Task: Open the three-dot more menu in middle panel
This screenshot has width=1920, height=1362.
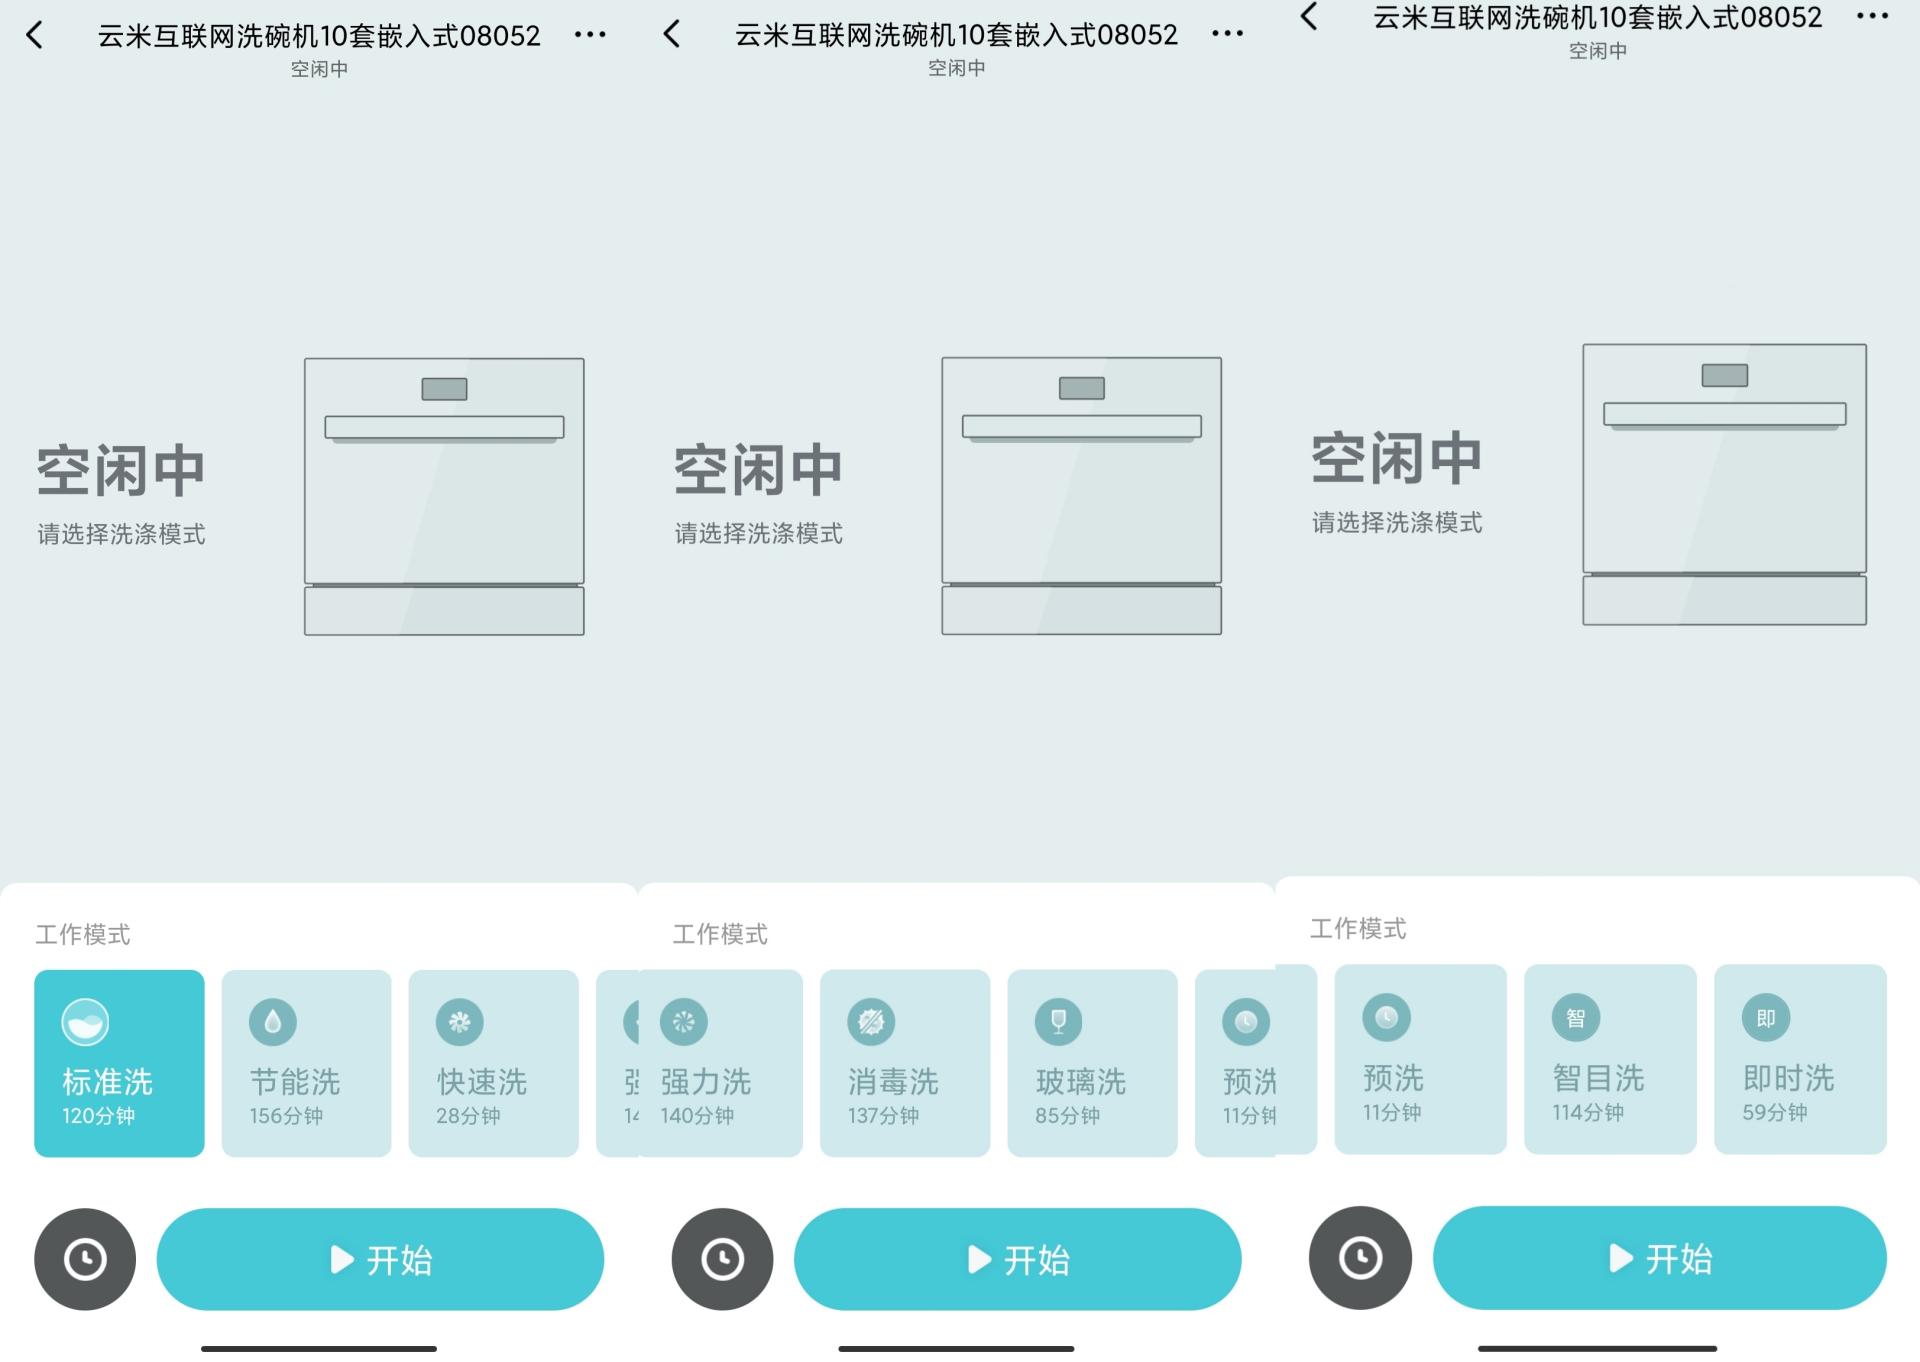Action: (x=1227, y=34)
